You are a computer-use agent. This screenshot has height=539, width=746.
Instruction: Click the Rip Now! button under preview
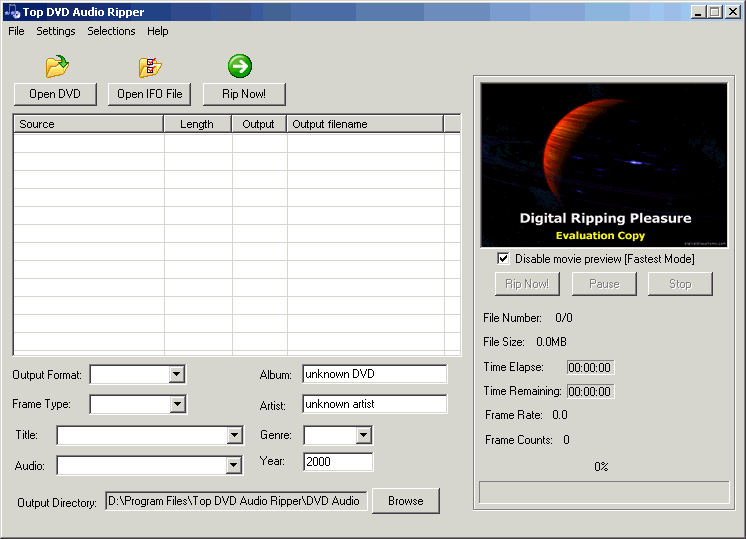tap(527, 284)
